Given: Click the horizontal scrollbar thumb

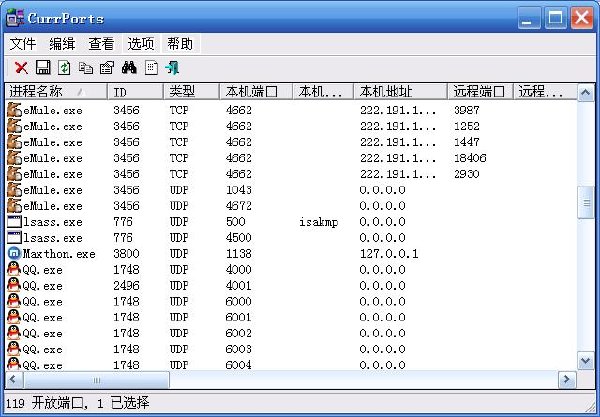Looking at the screenshot, I should point(97,380).
